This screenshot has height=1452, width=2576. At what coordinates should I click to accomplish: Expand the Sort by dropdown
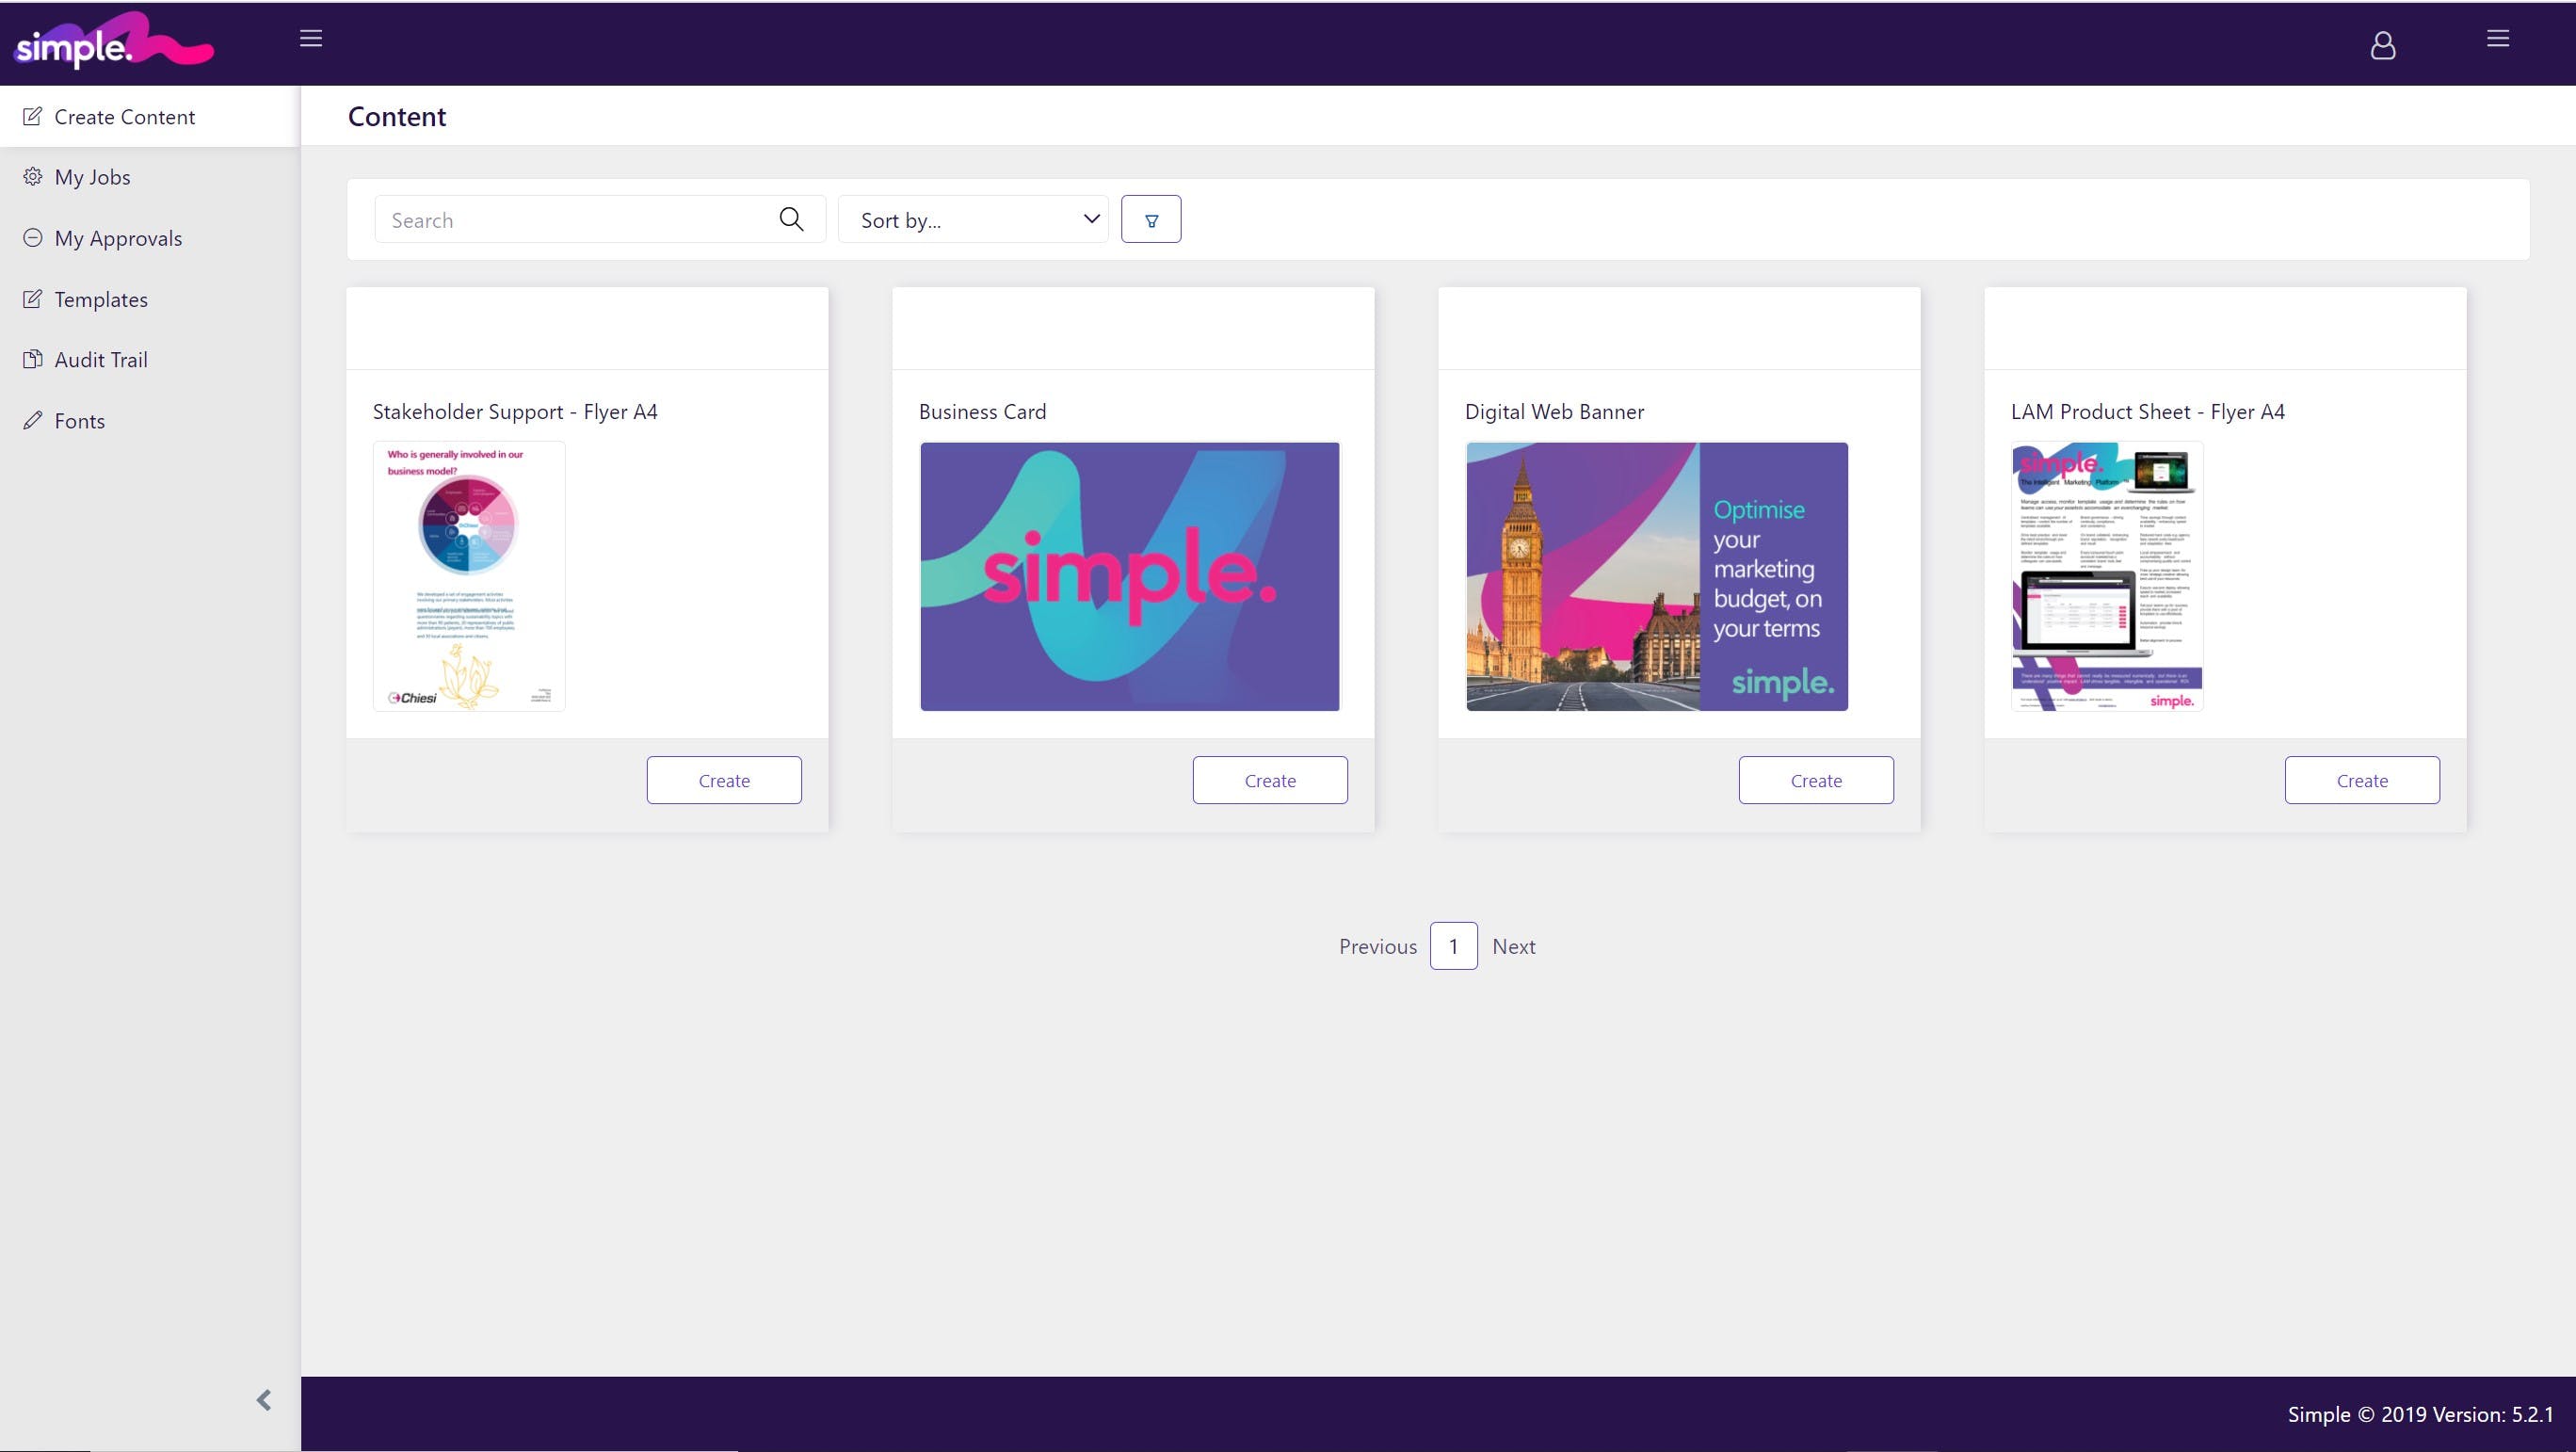(973, 220)
